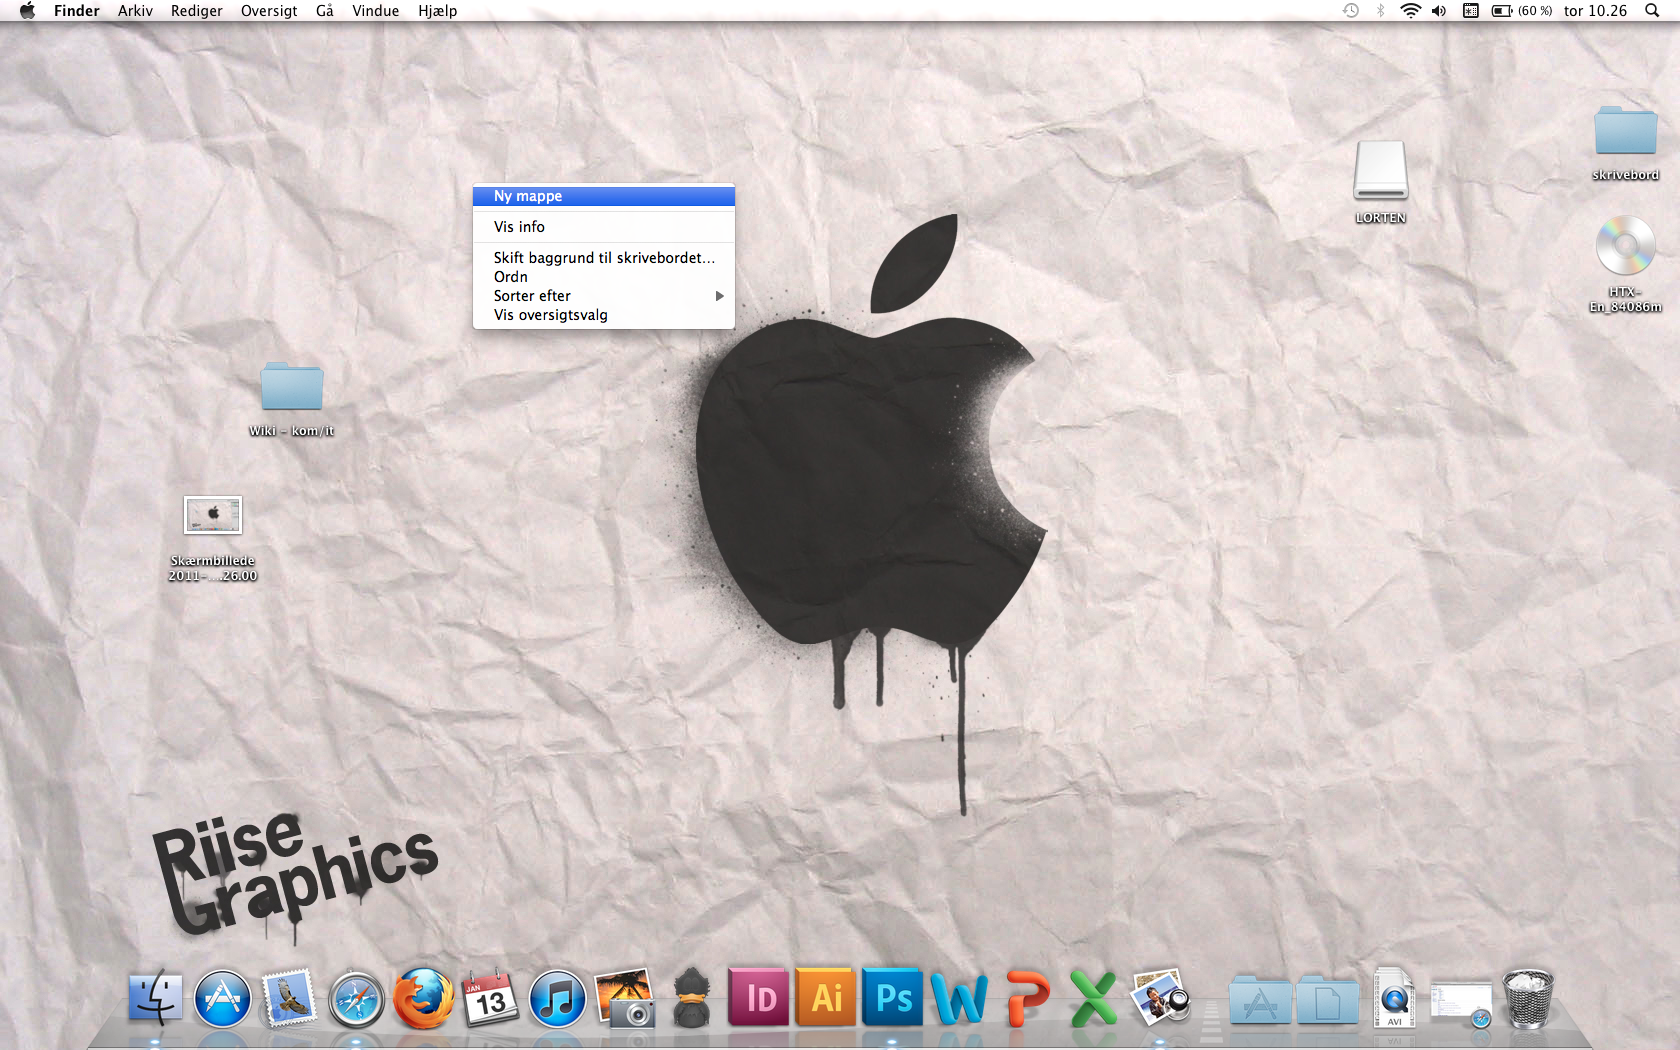Screen dimensions: 1680x1050
Task: Open the Wi-Fi status menu
Action: point(1410,11)
